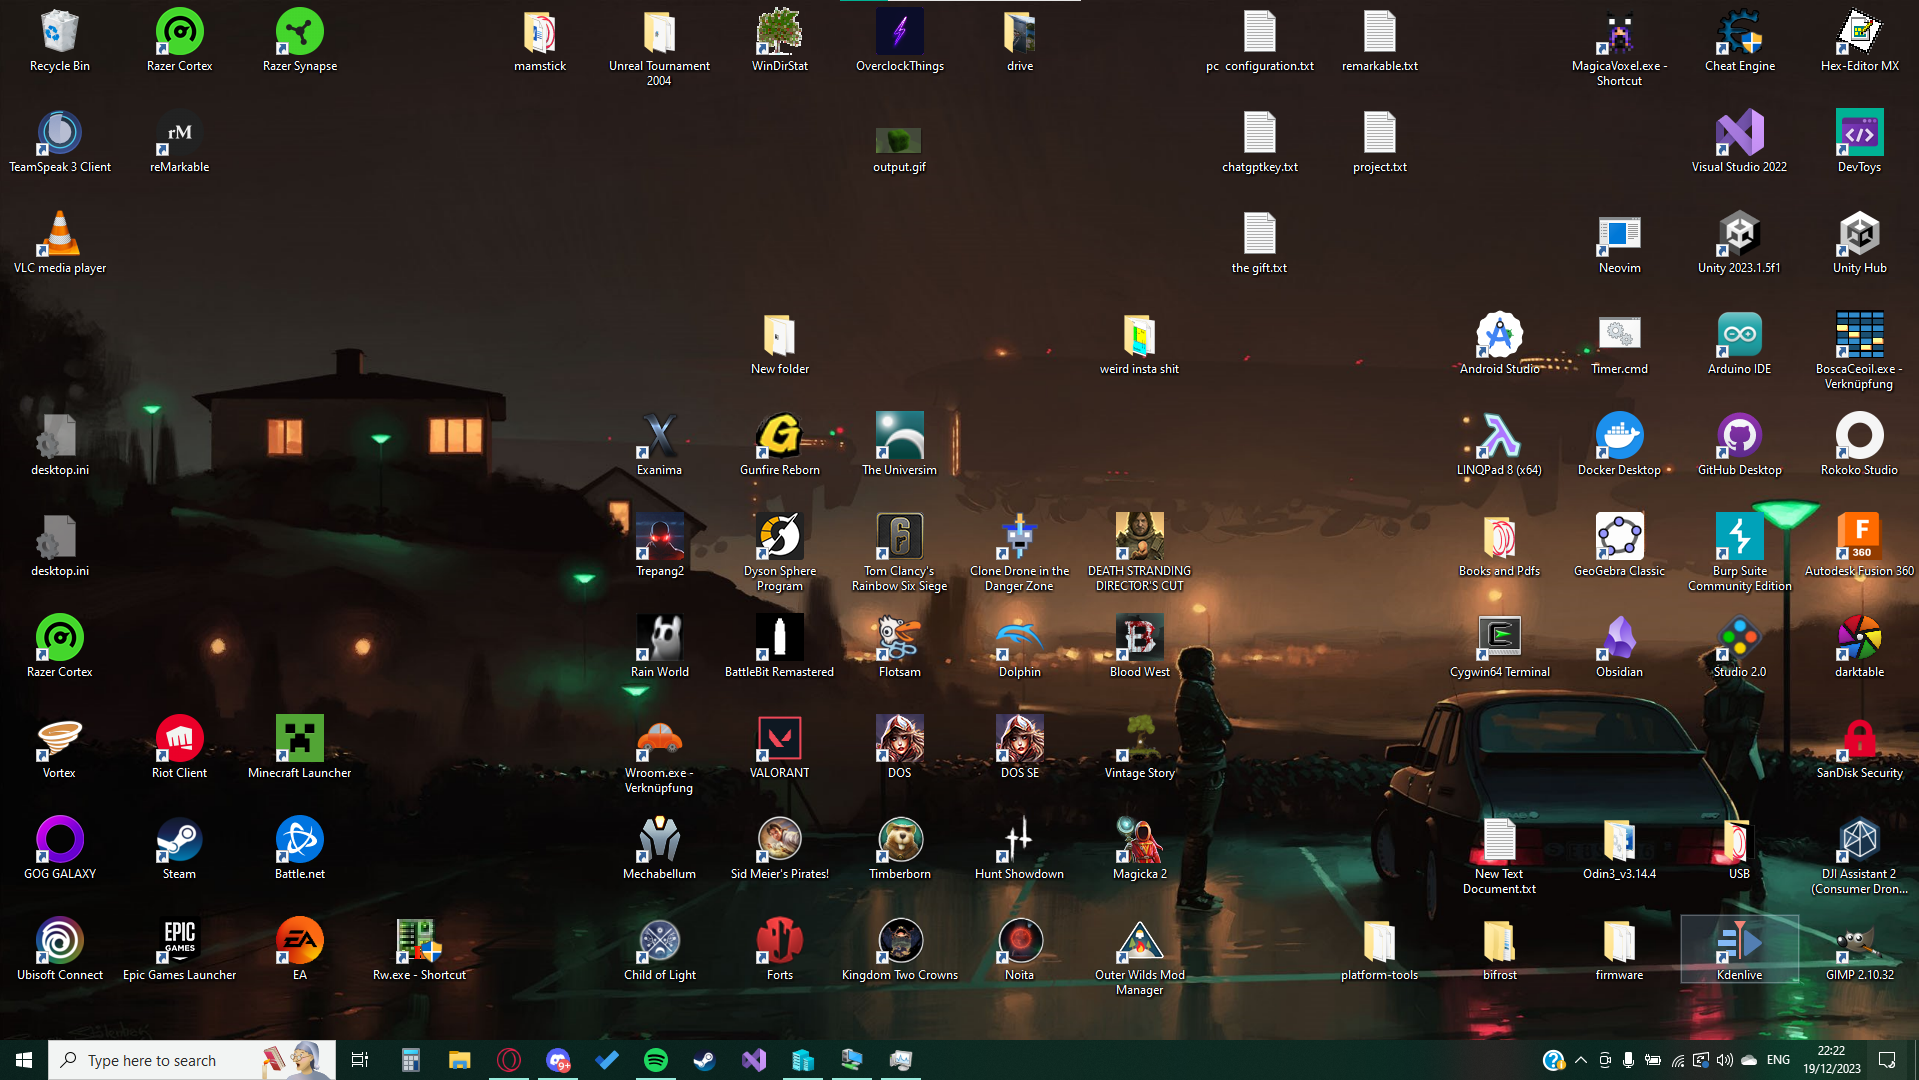This screenshot has height=1080, width=1919.
Task: Focus the Type here to search box
Action: [192, 1060]
